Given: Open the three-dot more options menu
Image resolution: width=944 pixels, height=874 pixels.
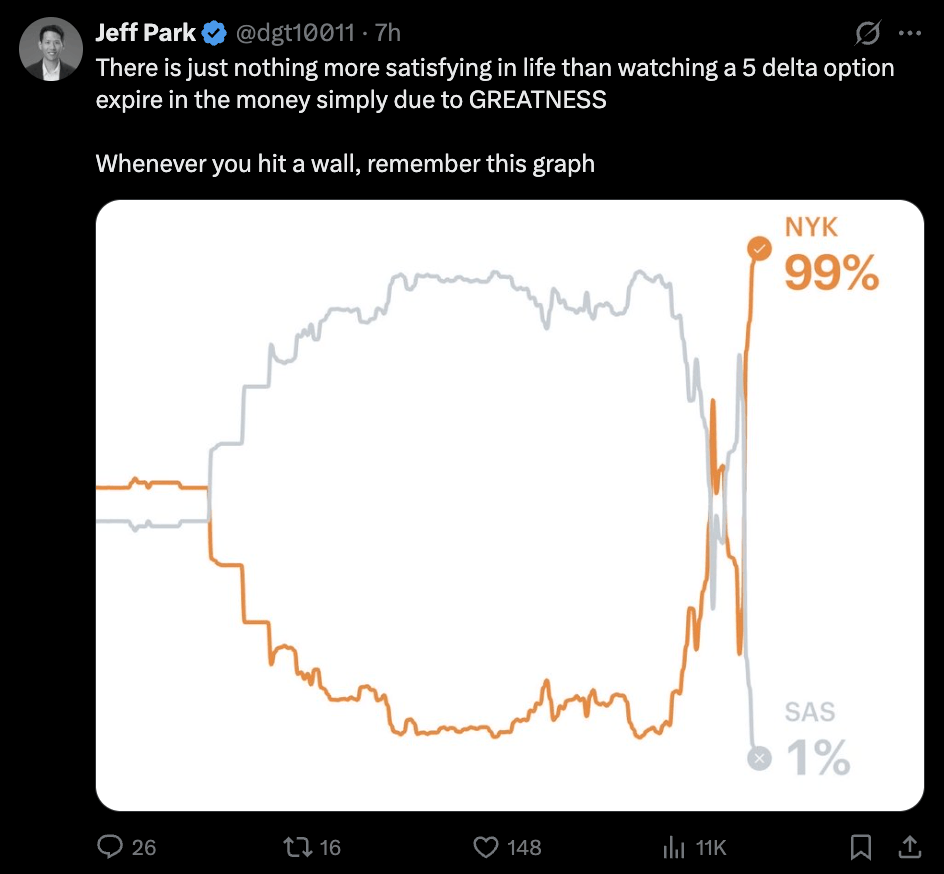Looking at the screenshot, I should 910,34.
